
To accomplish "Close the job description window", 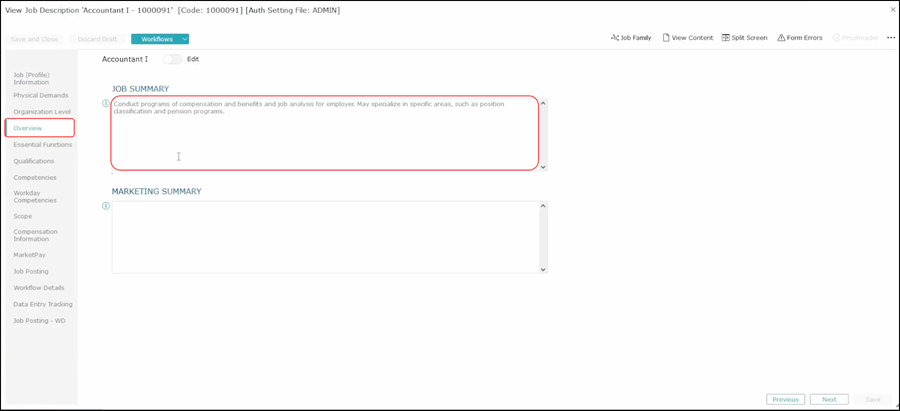I will pyautogui.click(x=892, y=10).
